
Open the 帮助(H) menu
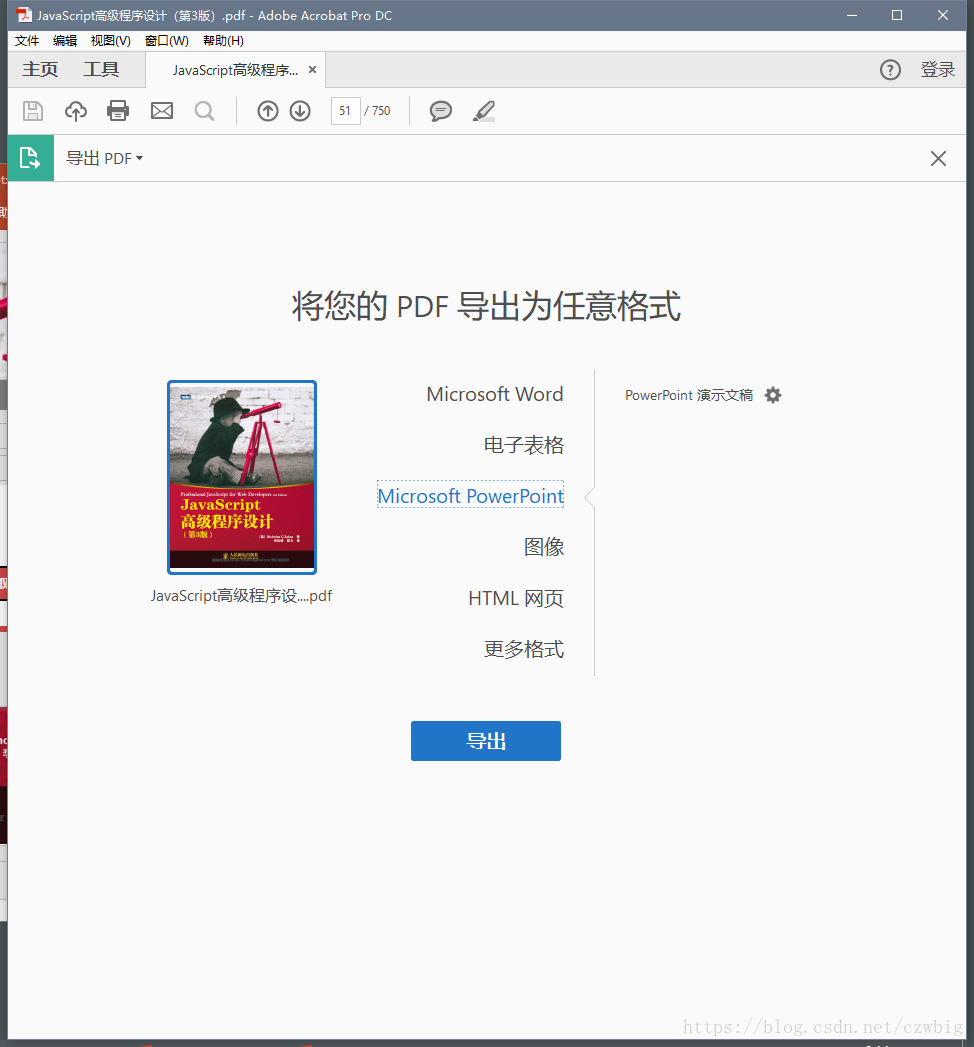223,41
